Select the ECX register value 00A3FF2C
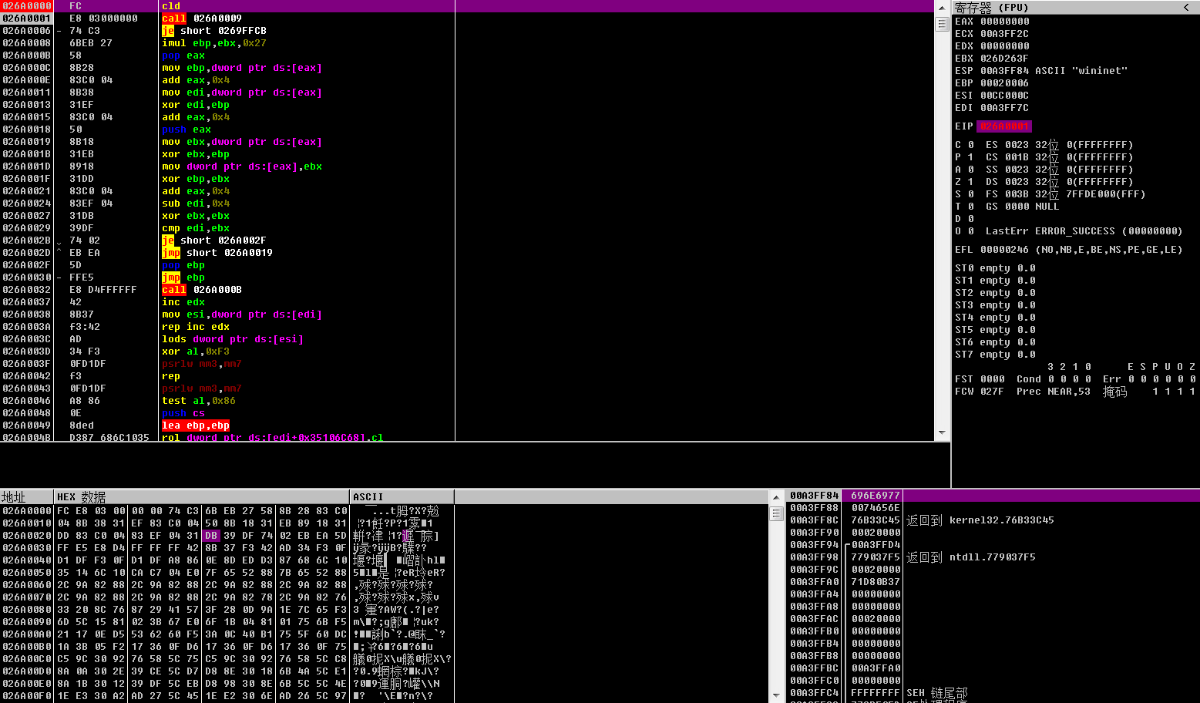 pyautogui.click(x=1004, y=33)
